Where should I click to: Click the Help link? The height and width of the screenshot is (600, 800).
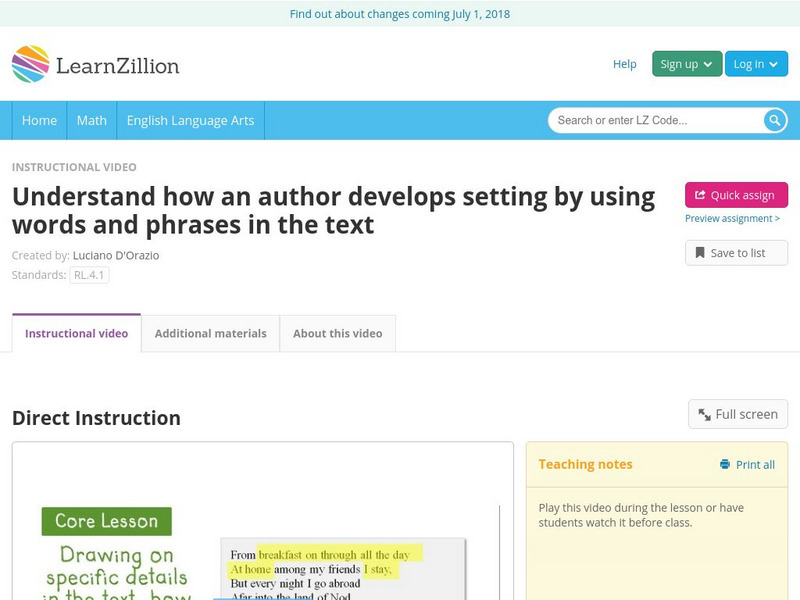tap(624, 64)
